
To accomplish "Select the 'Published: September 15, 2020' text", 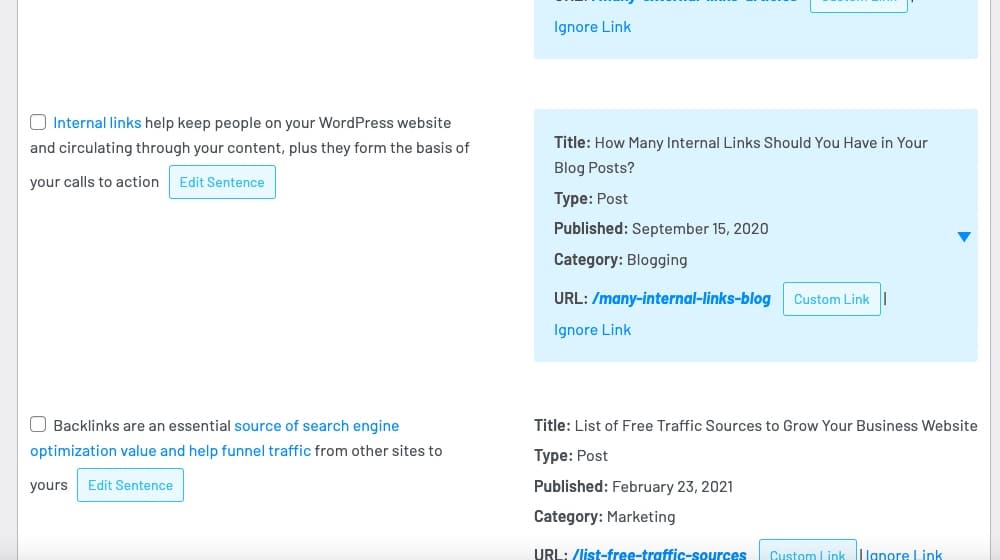I will [x=661, y=228].
